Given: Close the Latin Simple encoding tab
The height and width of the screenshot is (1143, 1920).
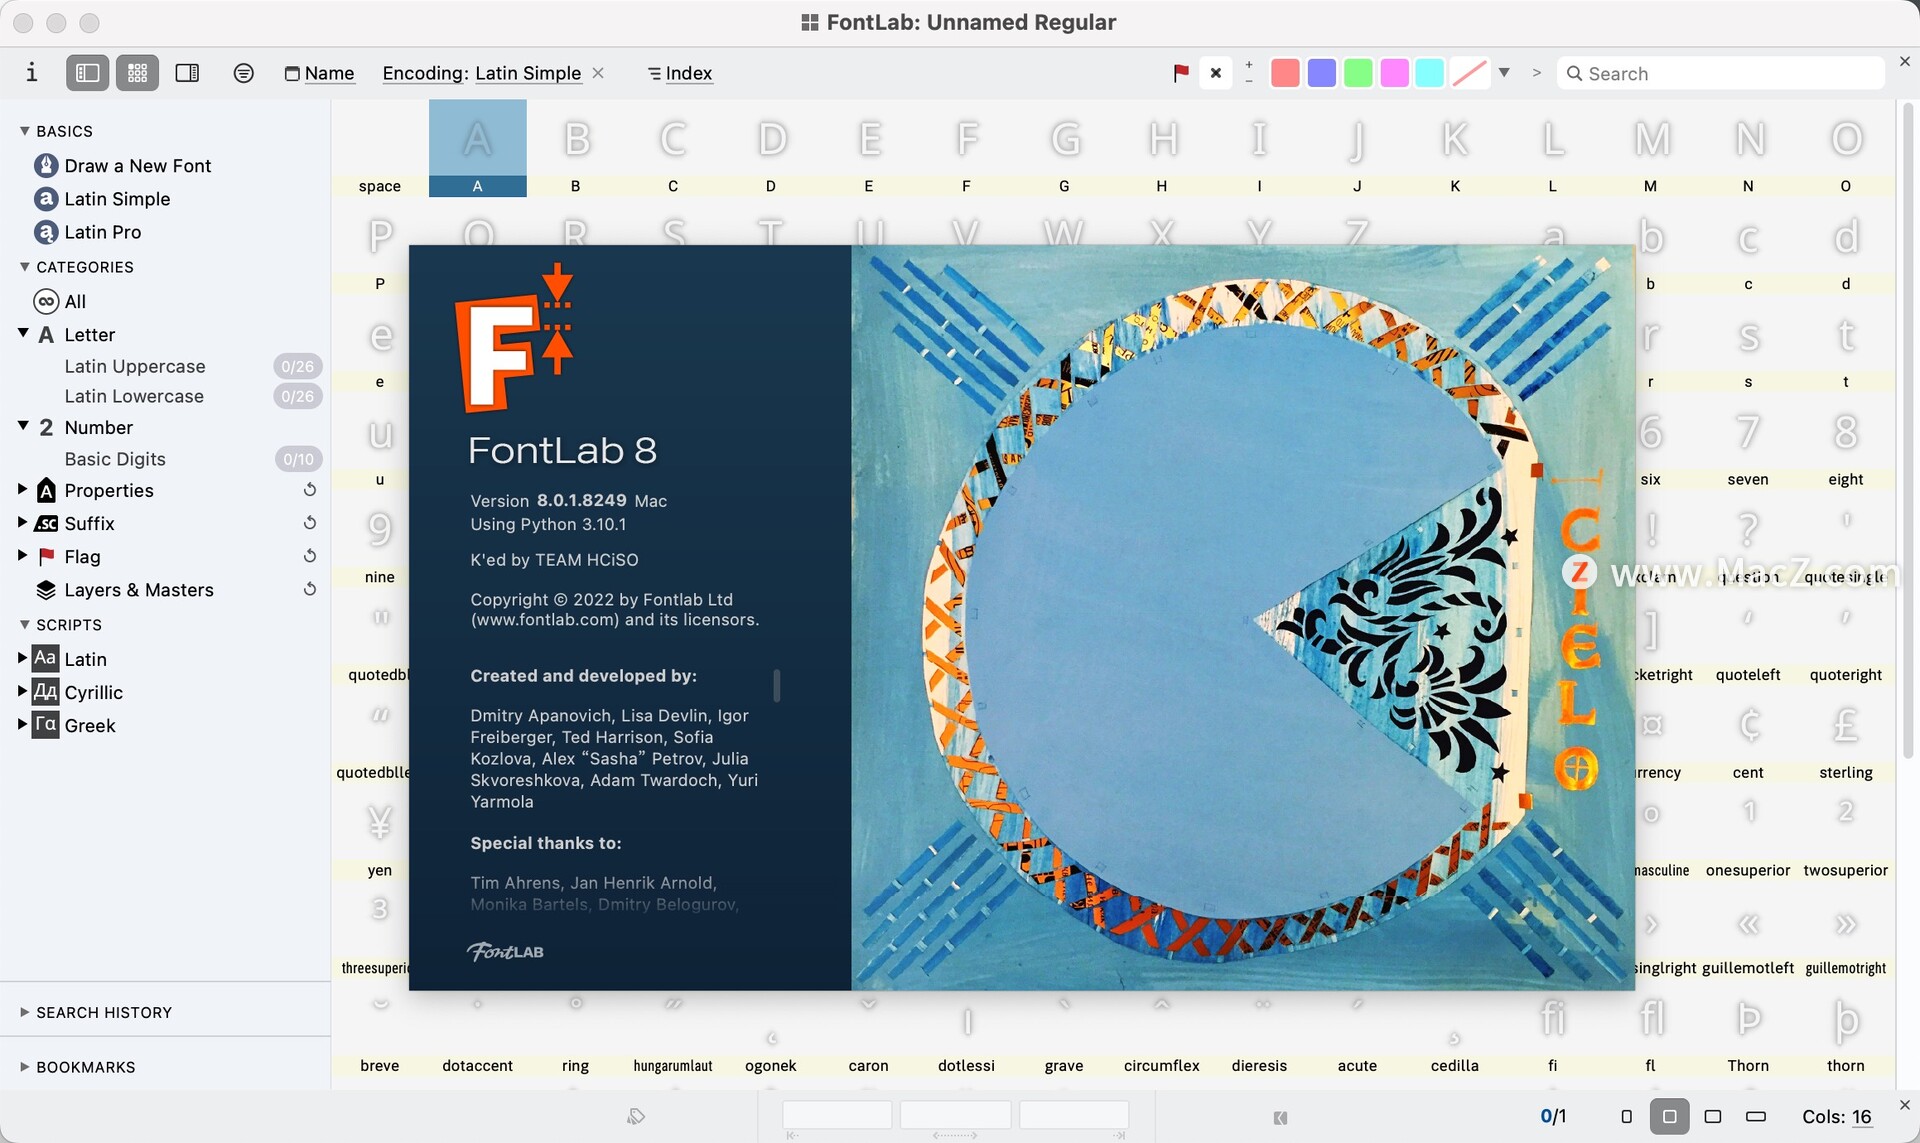Looking at the screenshot, I should 598,73.
